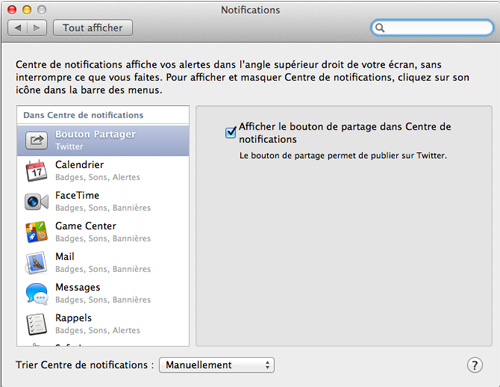Viewport: 500px width, 387px height.
Task: Click the Messages speech bubble icon
Action: coord(37,294)
